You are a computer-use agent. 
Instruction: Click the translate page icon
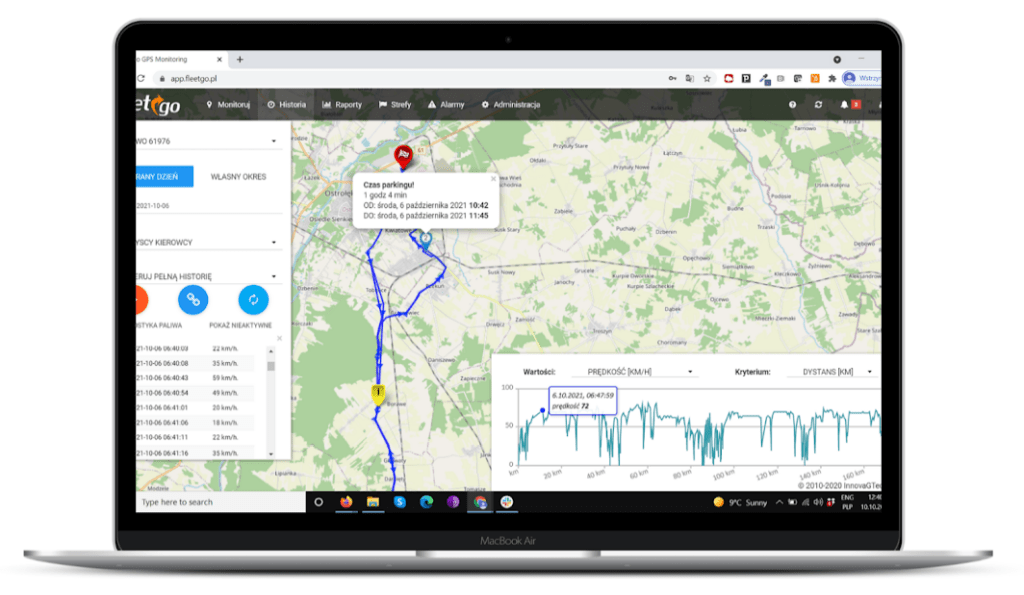tap(690, 78)
